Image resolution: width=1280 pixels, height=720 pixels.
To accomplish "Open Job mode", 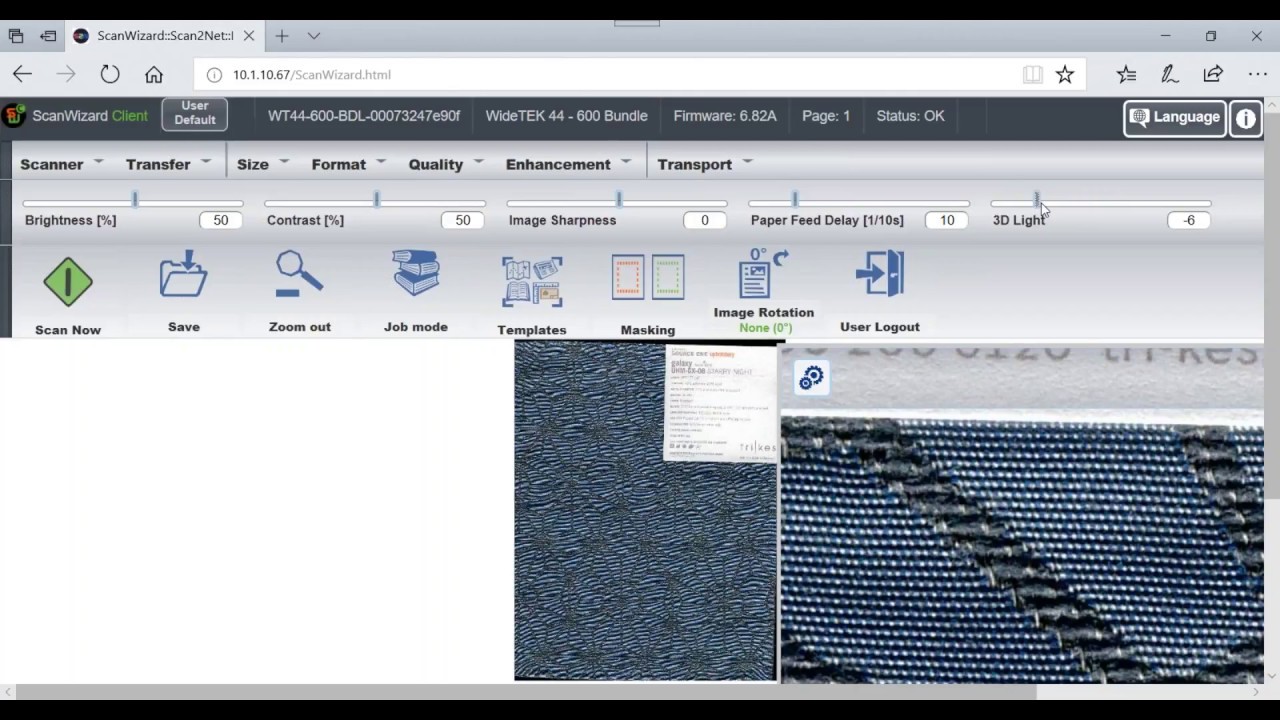I will coord(415,281).
